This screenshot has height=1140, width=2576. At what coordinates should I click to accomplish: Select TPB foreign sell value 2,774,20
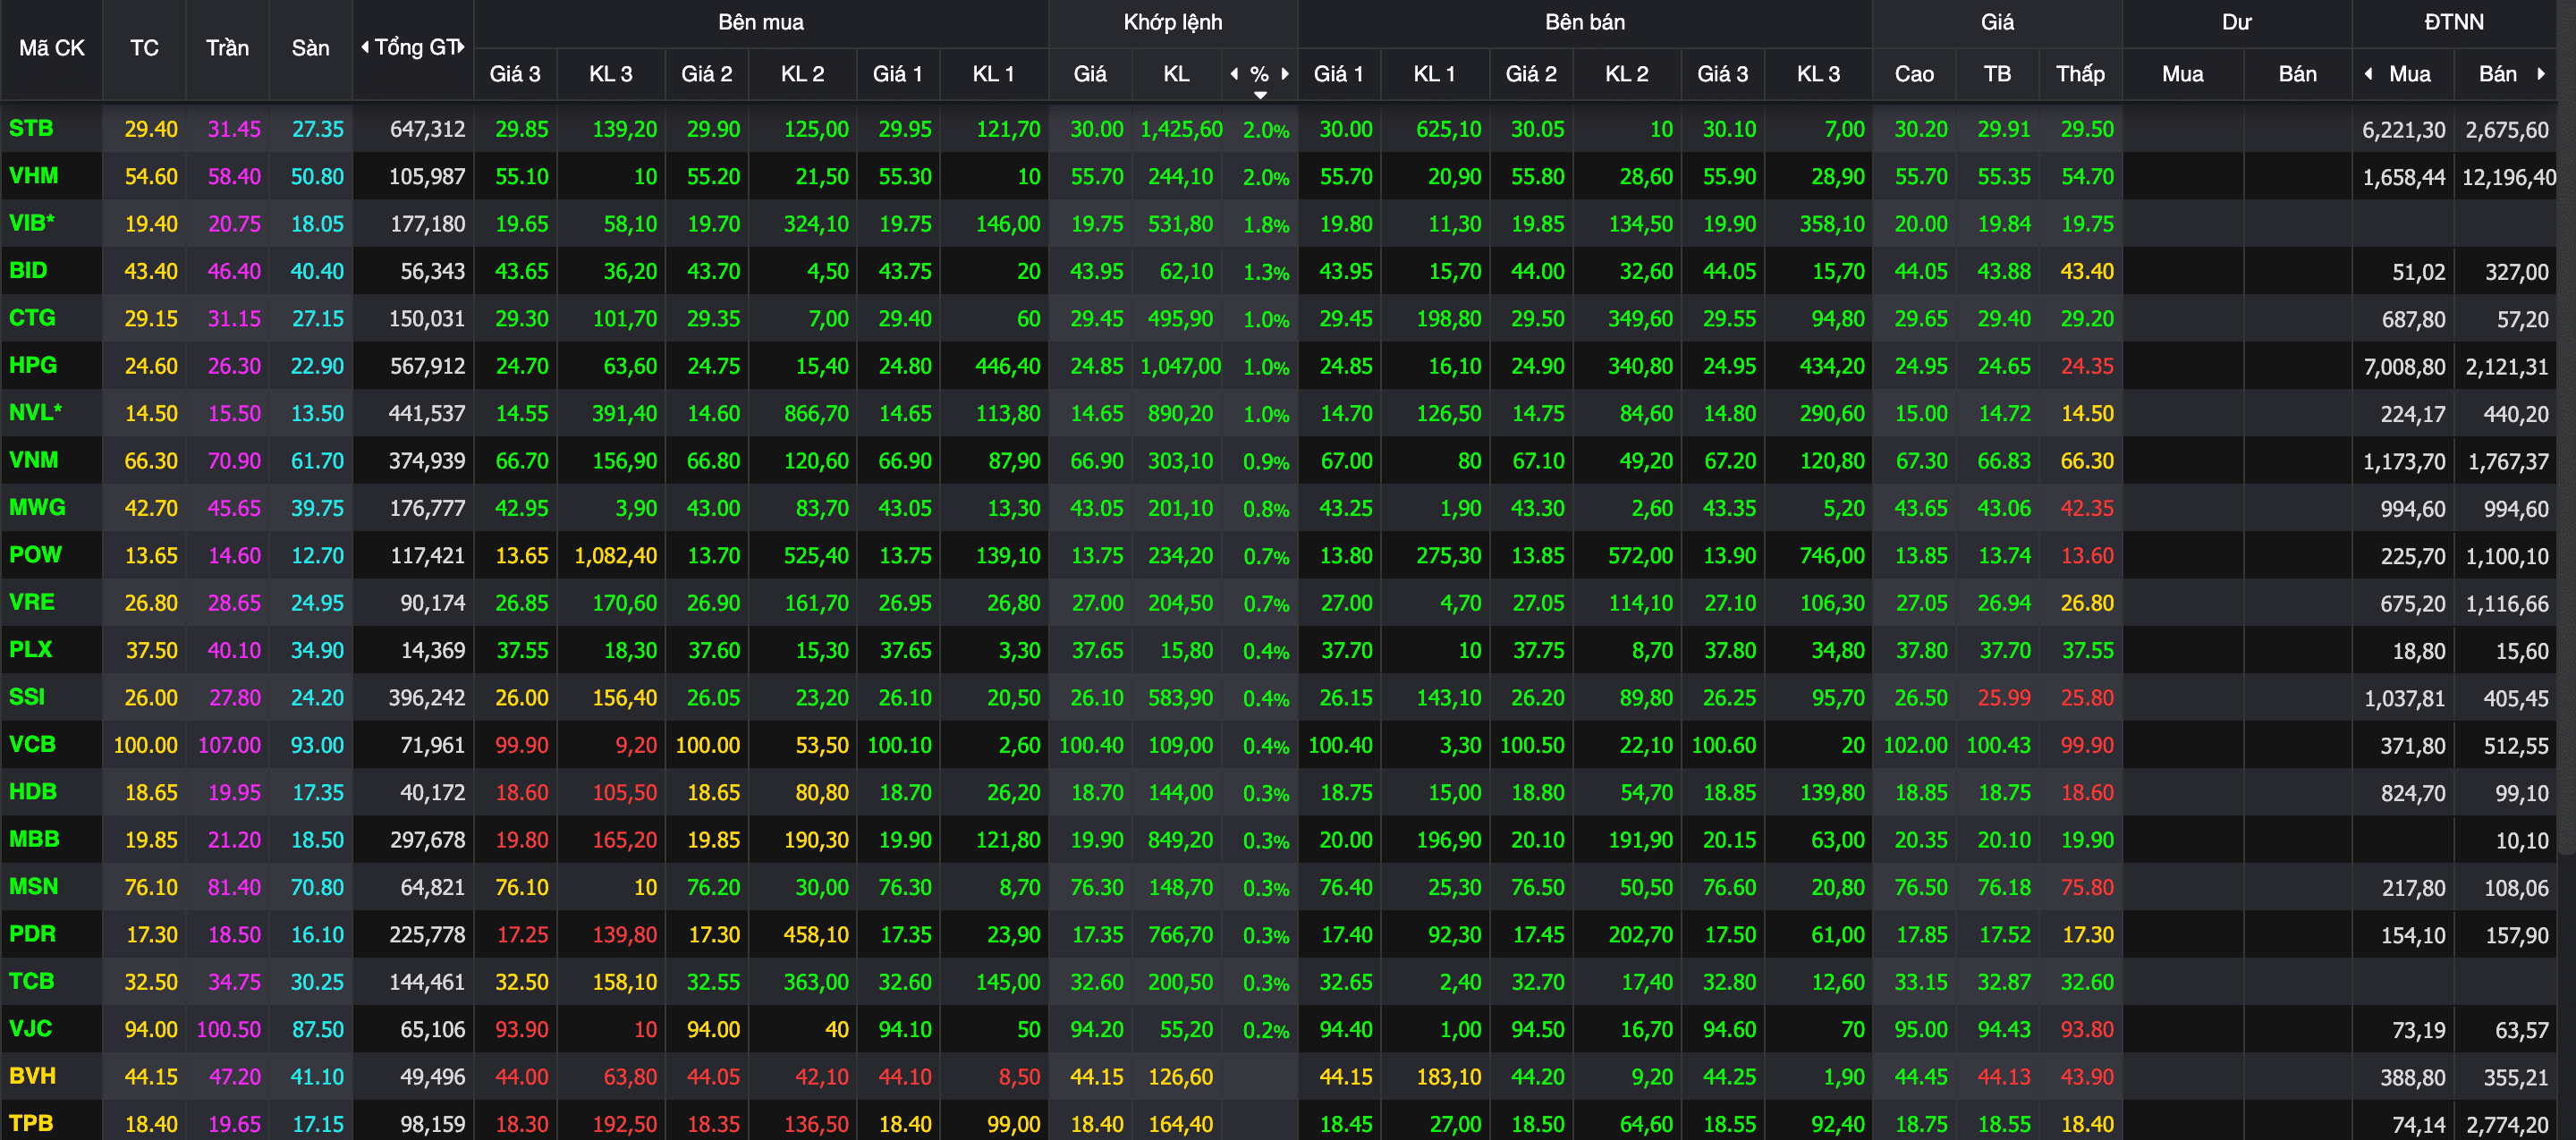(x=2507, y=1124)
